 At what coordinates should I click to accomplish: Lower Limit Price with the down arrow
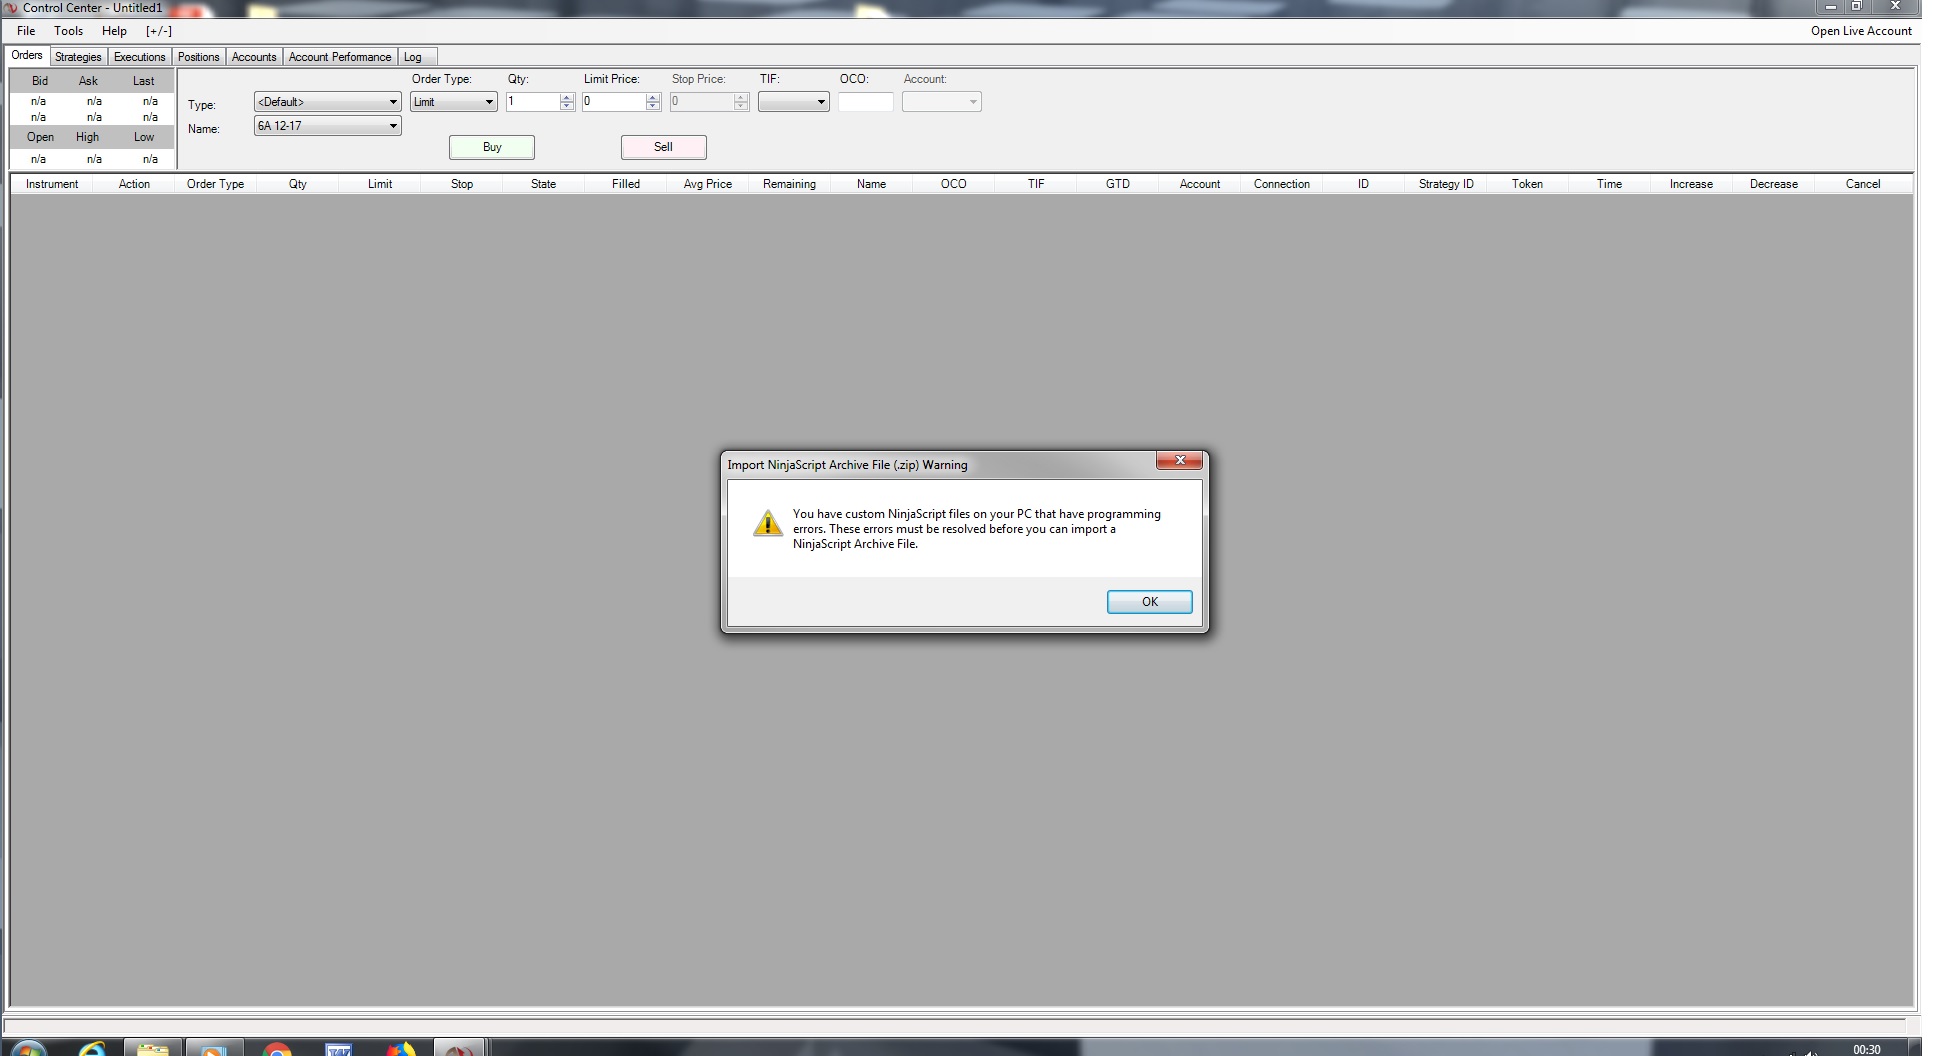click(x=653, y=107)
